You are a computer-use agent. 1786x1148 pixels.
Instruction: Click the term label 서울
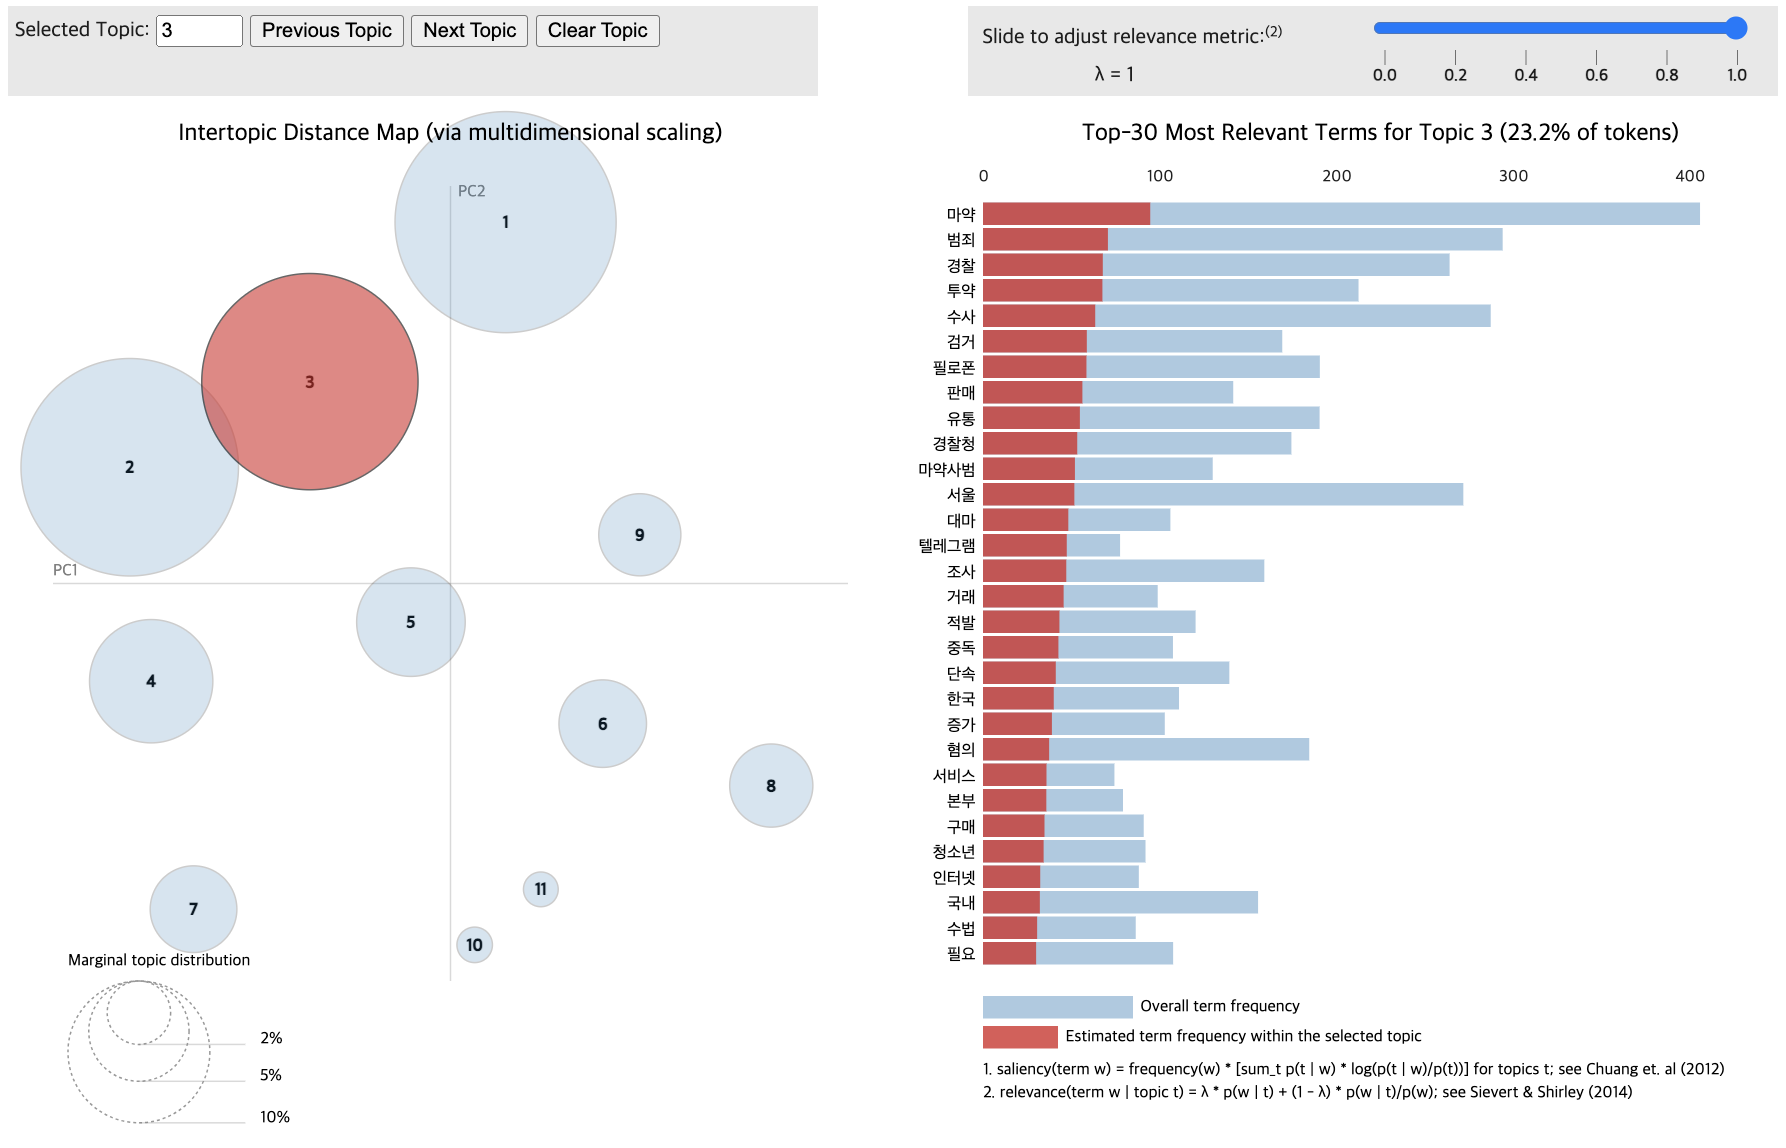(961, 495)
